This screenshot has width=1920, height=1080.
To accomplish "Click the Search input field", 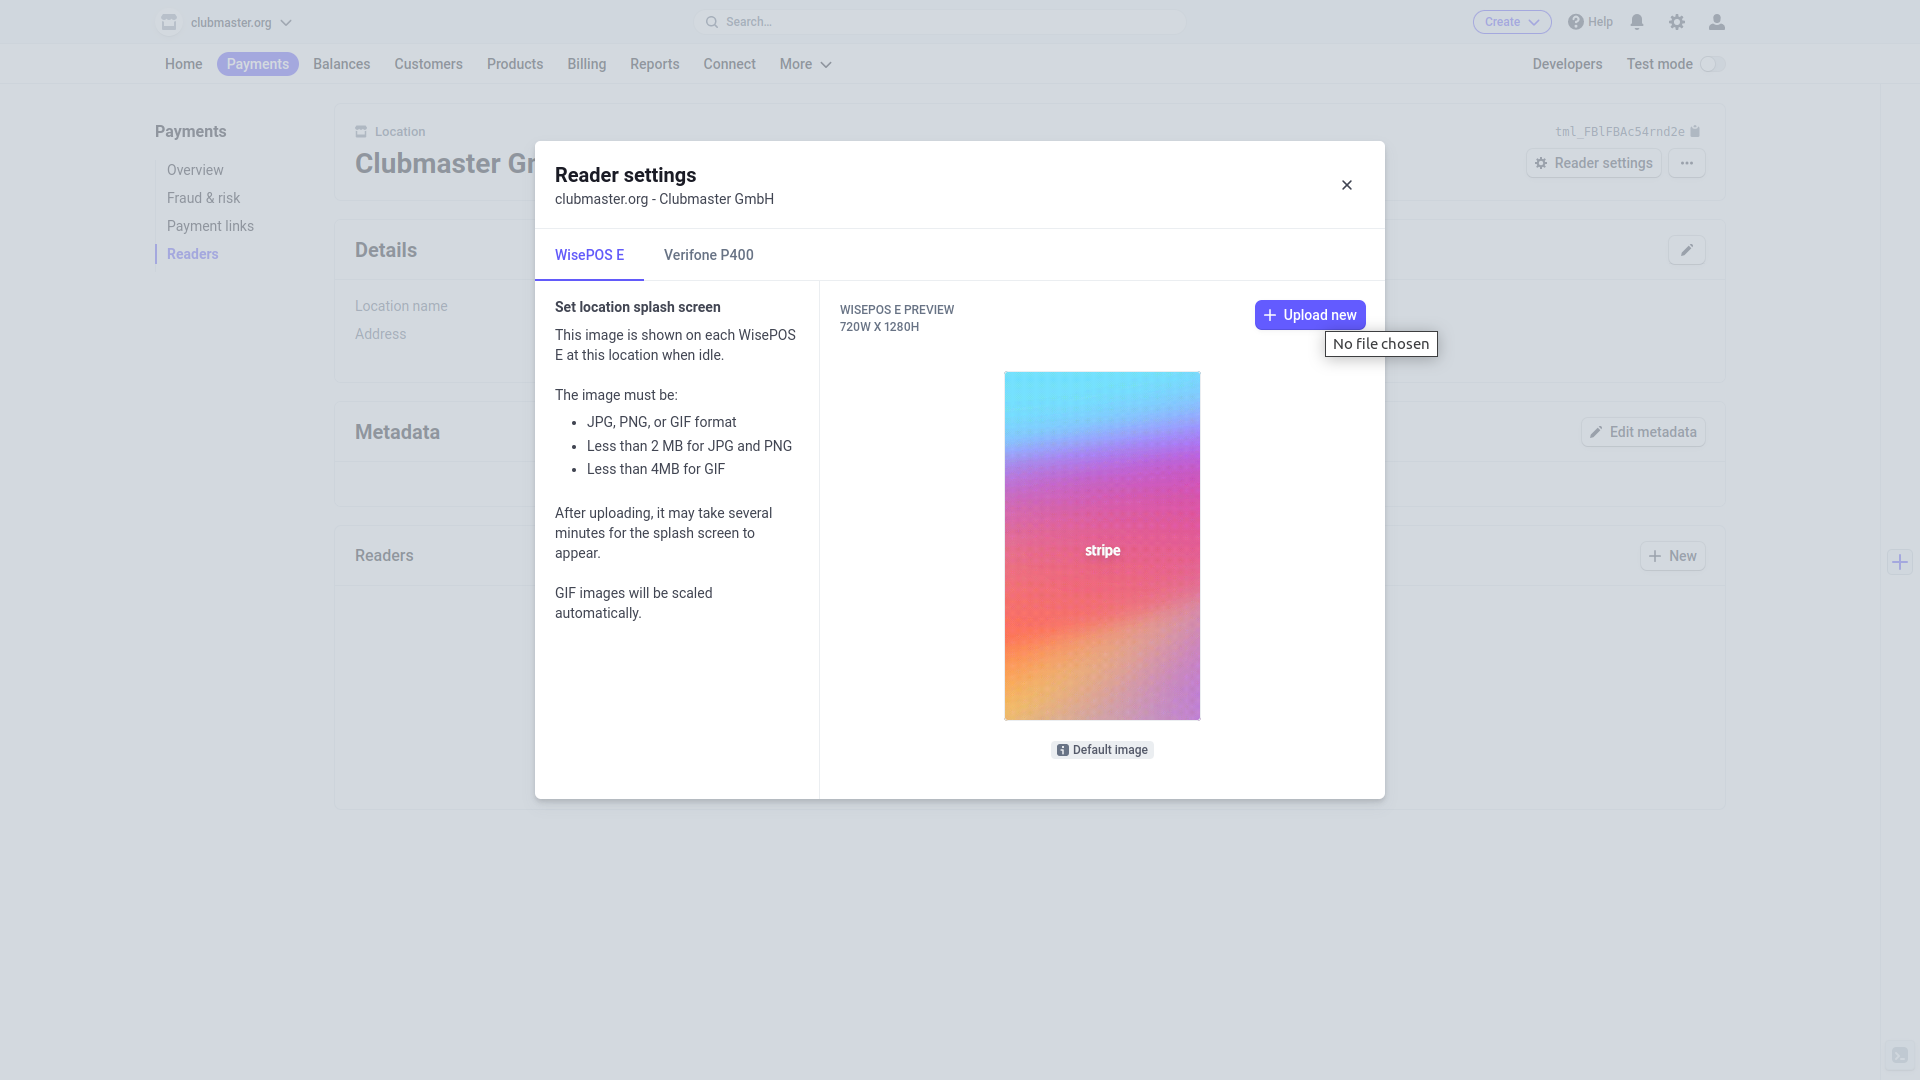I will pos(940,22).
